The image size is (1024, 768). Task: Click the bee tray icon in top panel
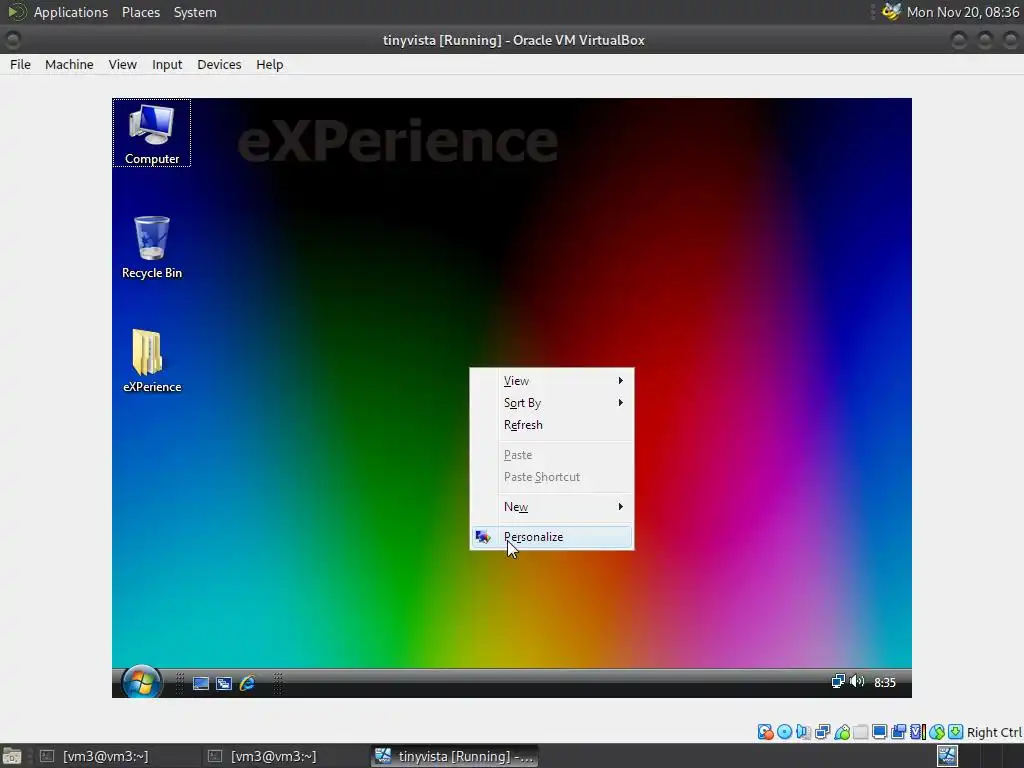(x=891, y=12)
